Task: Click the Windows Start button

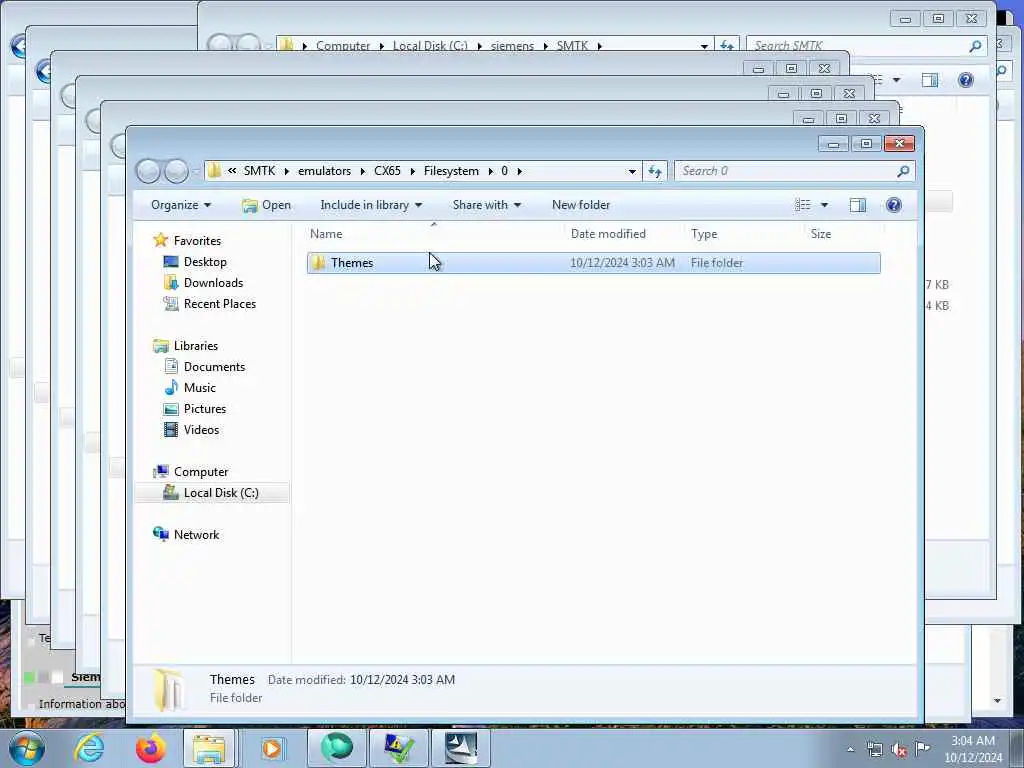Action: click(x=27, y=748)
